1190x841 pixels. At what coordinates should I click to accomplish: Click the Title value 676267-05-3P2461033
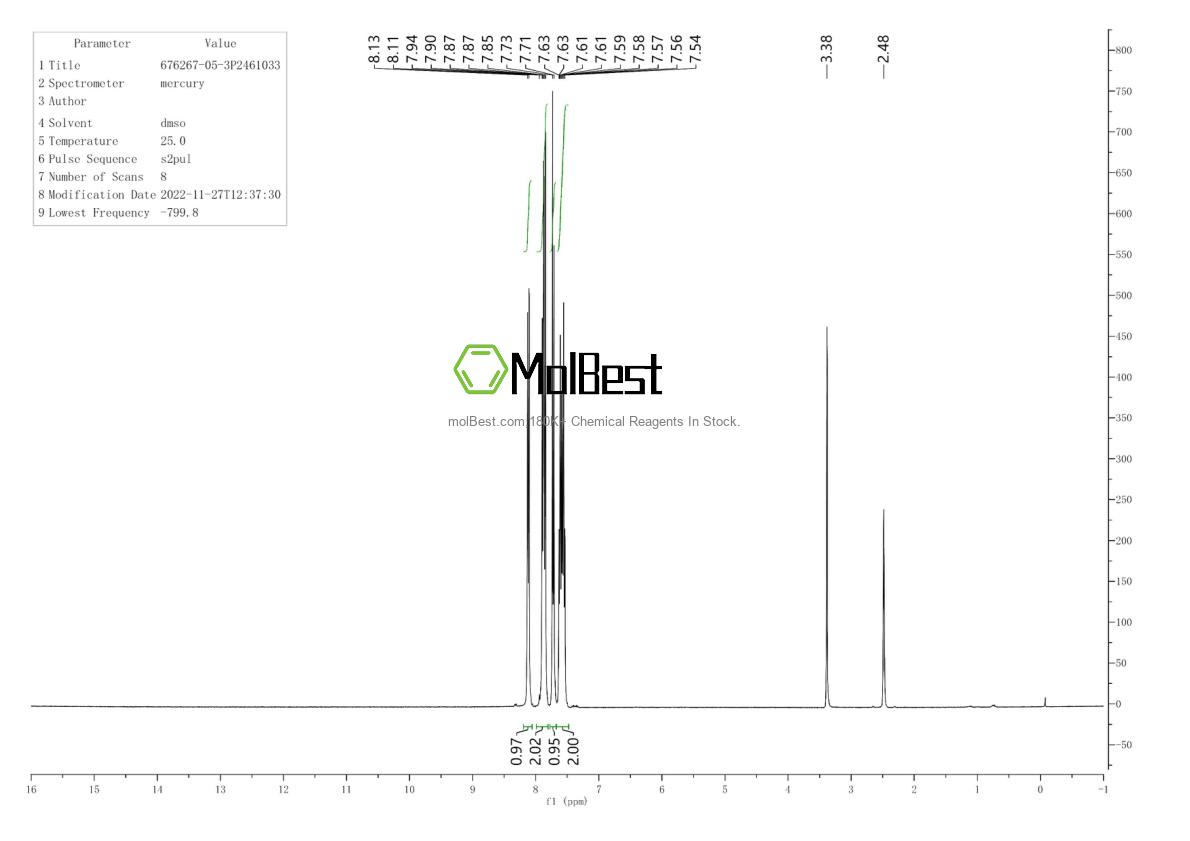220,66
